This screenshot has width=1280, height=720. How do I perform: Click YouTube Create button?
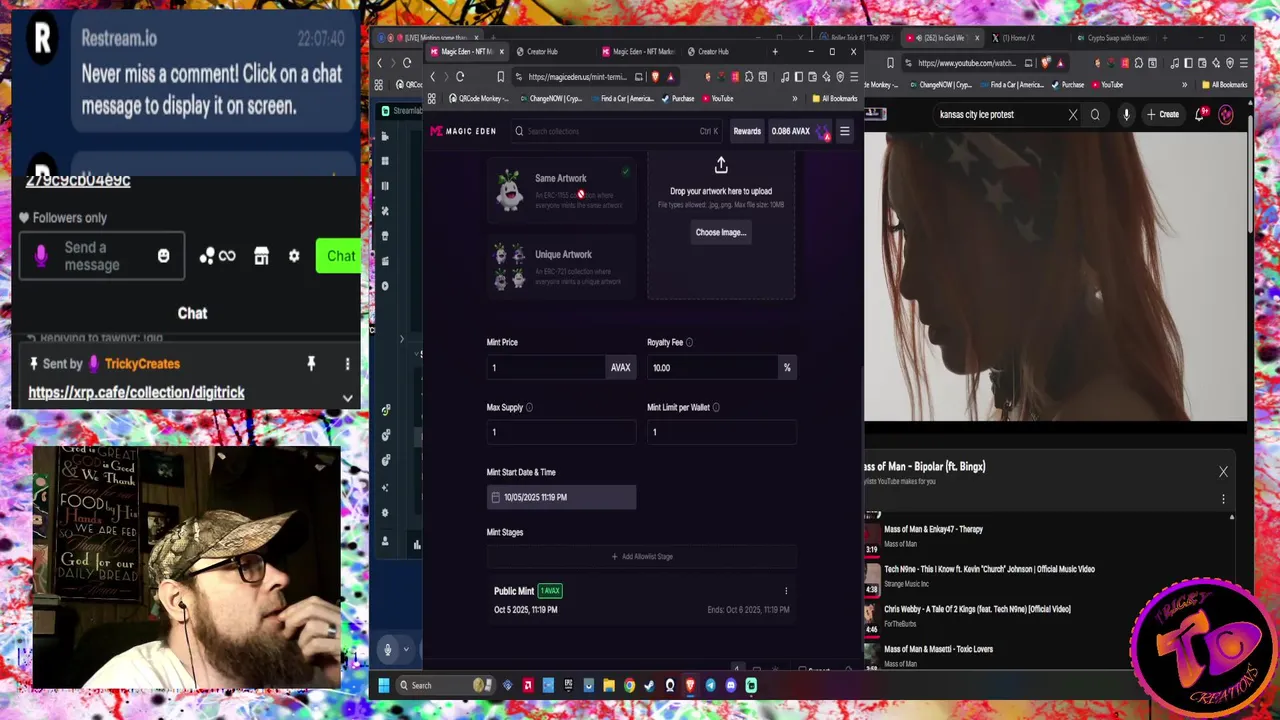tap(1163, 114)
